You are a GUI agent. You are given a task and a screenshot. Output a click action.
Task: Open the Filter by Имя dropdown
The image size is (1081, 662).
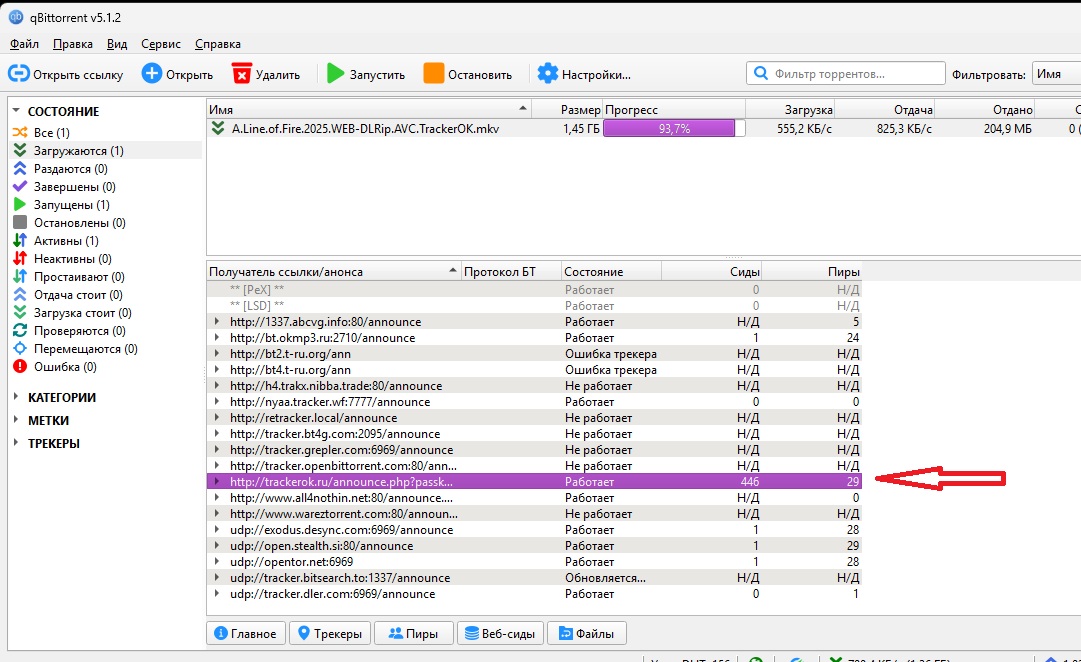(x=1055, y=74)
